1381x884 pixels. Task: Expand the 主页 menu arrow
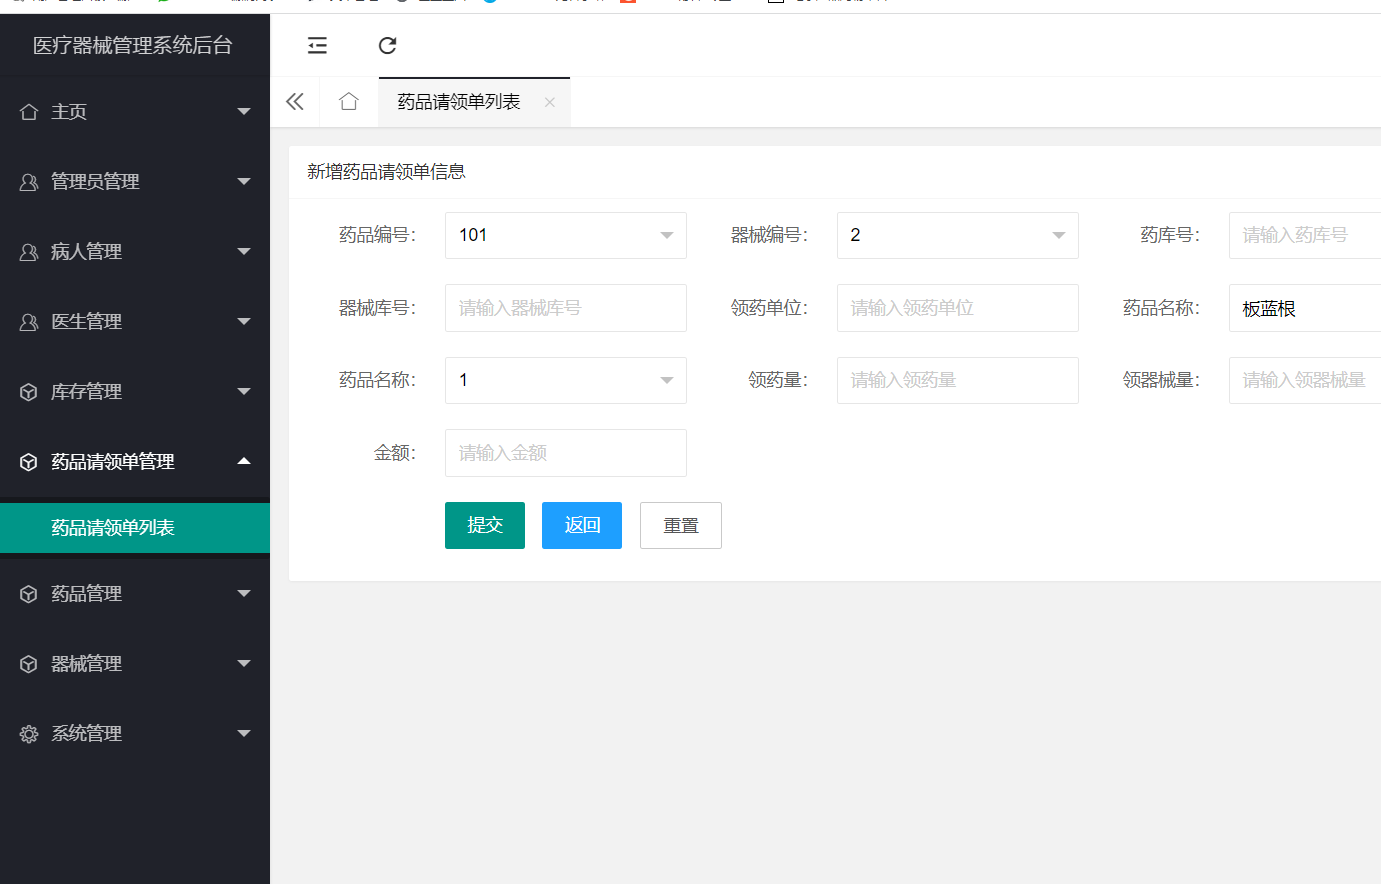244,112
